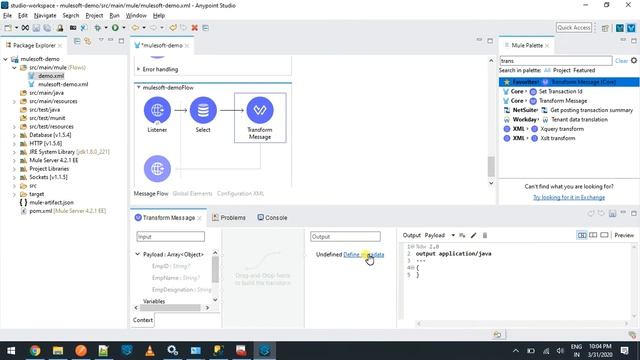The image size is (640, 360).
Task: Open Chrome from the taskbar
Action: [x=35, y=350]
